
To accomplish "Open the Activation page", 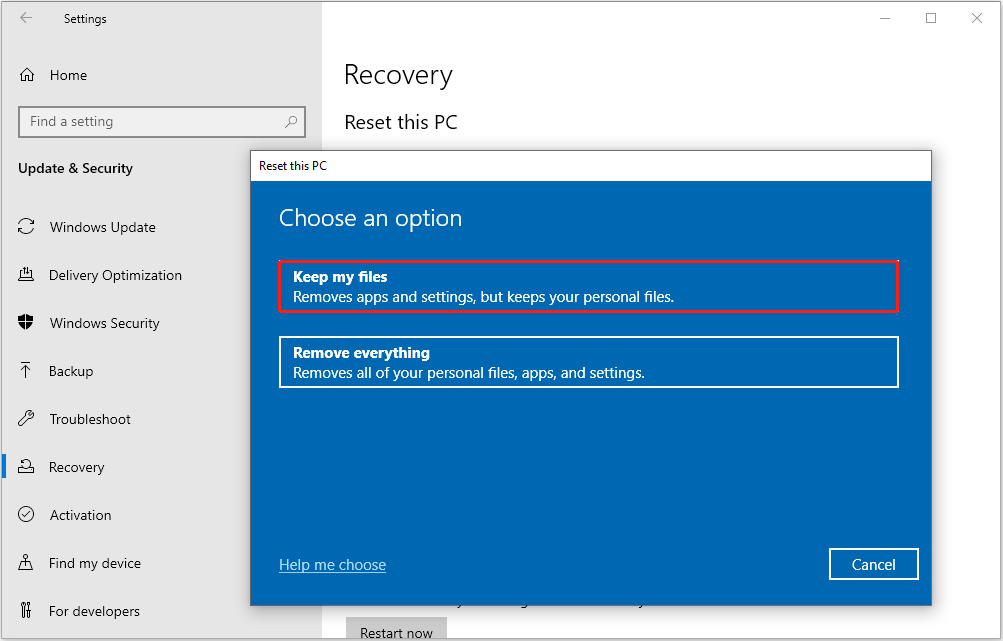I will [x=81, y=515].
